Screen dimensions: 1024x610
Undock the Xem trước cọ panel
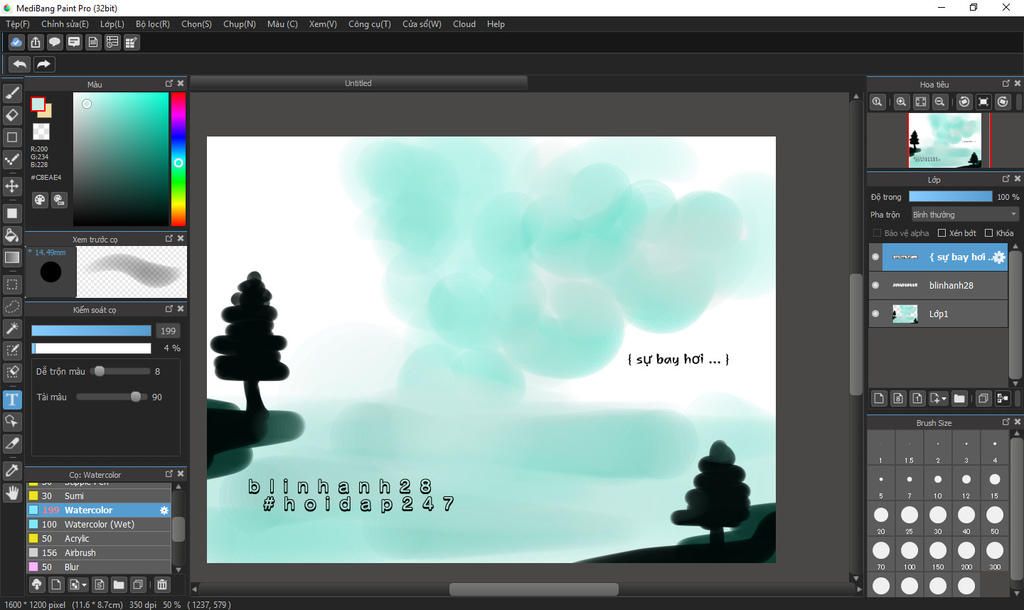coord(169,238)
